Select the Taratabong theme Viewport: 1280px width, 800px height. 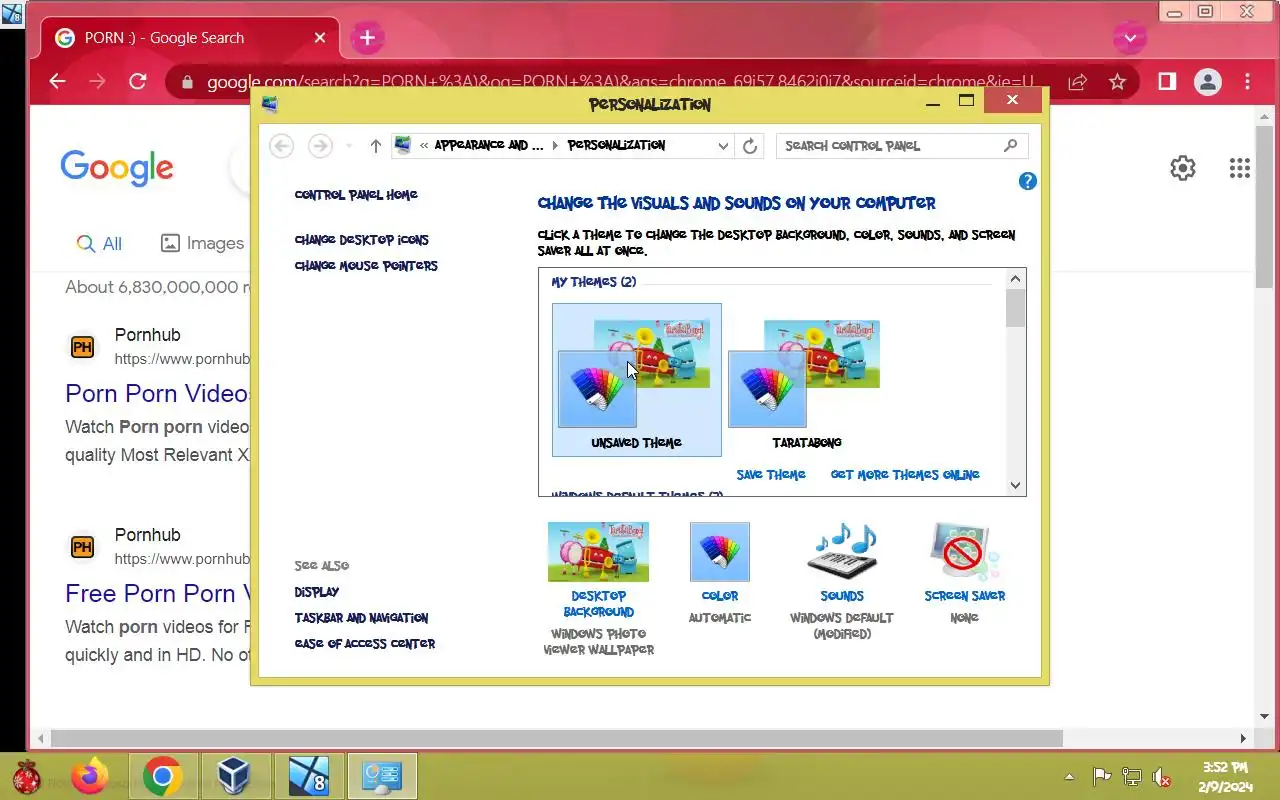(x=806, y=380)
